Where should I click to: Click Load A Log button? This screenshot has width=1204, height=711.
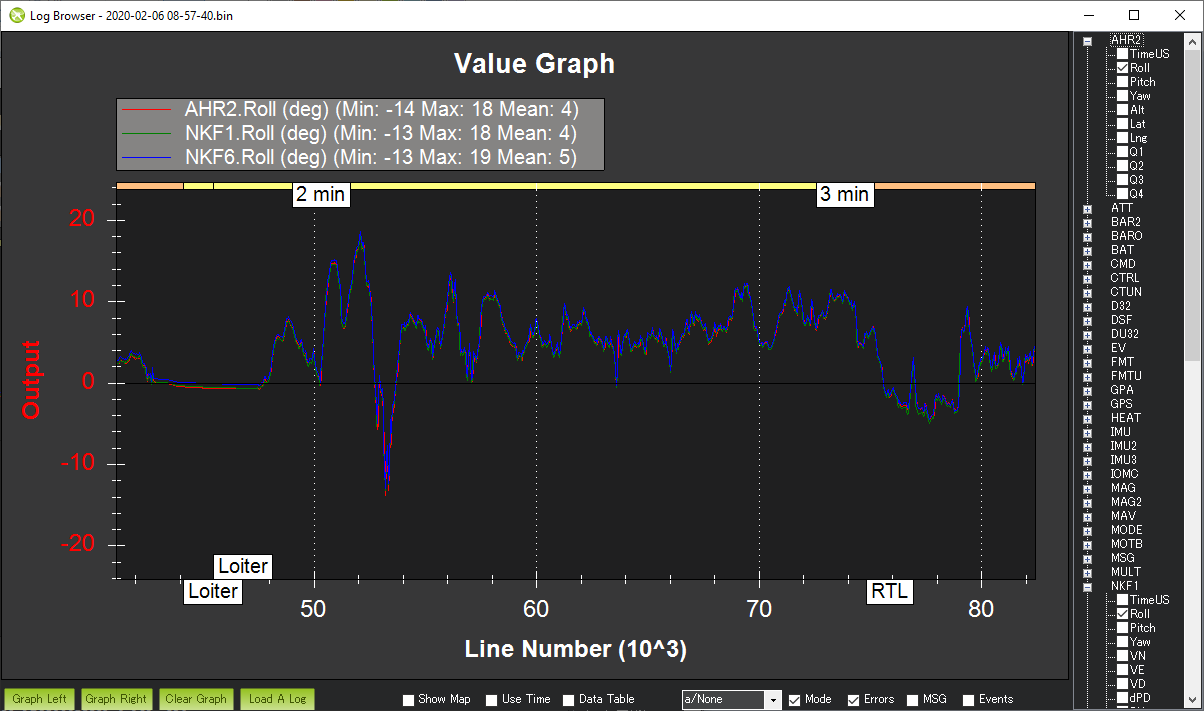click(x=277, y=699)
